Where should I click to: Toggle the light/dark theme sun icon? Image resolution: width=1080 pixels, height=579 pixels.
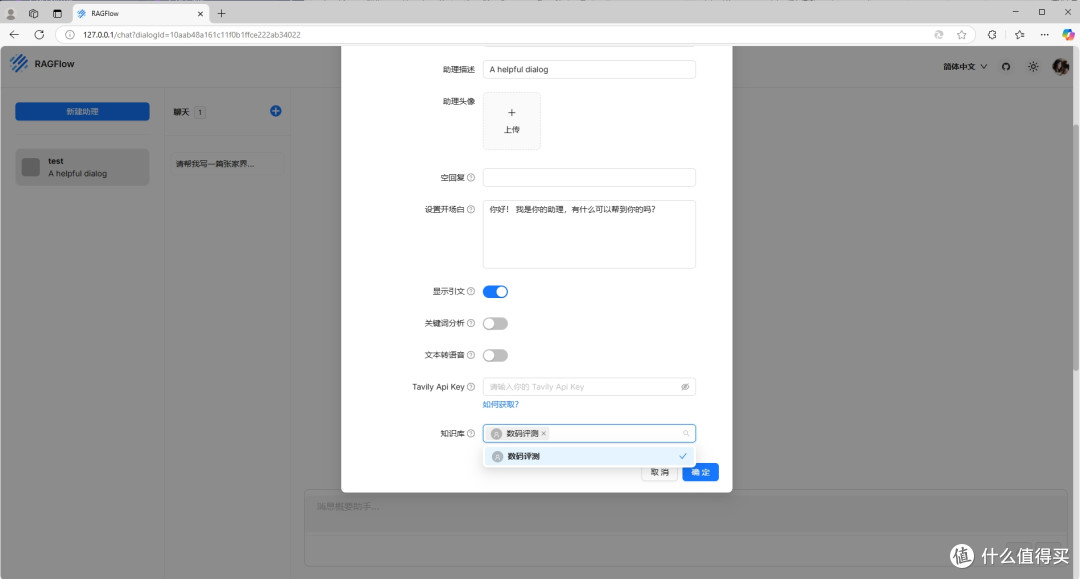pyautogui.click(x=1033, y=67)
